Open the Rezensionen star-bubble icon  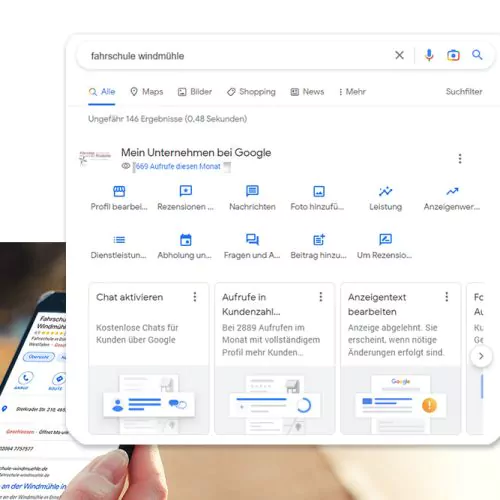186,191
